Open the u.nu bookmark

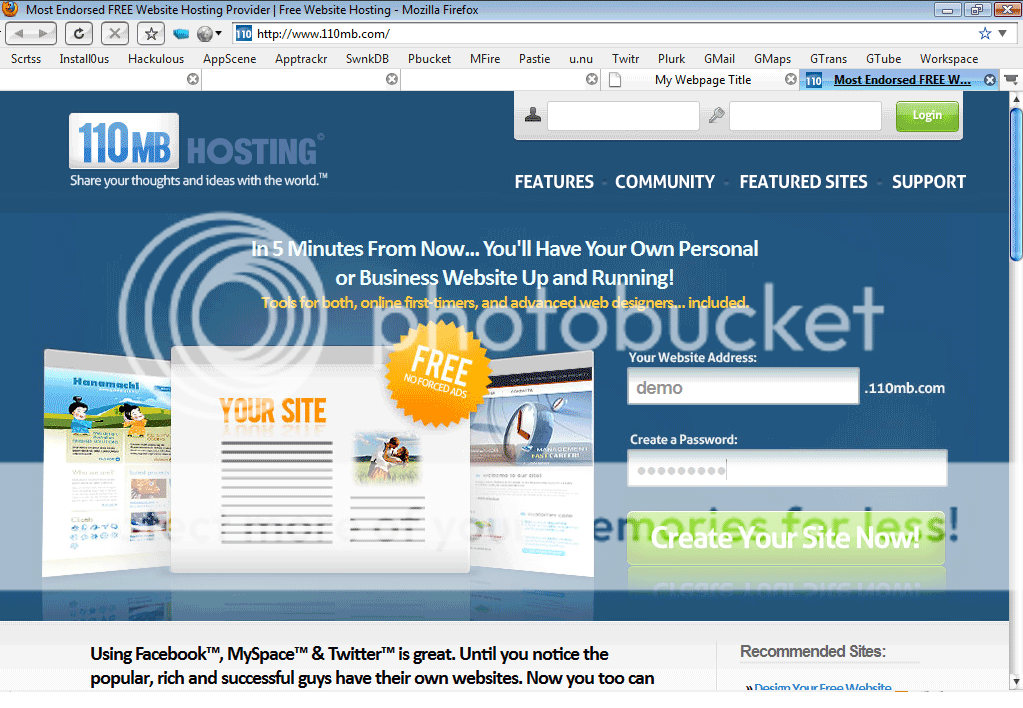581,59
